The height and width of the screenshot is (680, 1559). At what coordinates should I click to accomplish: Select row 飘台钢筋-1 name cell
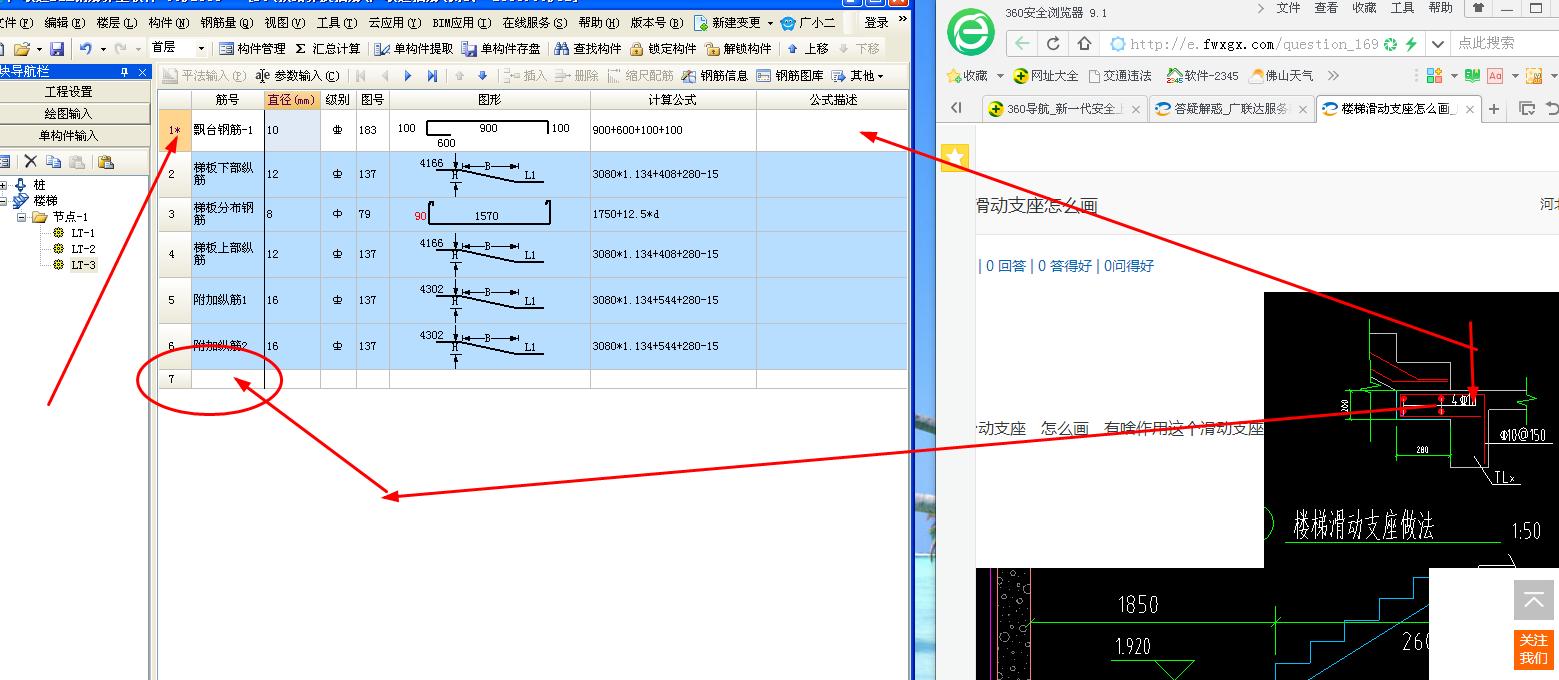pyautogui.click(x=228, y=131)
